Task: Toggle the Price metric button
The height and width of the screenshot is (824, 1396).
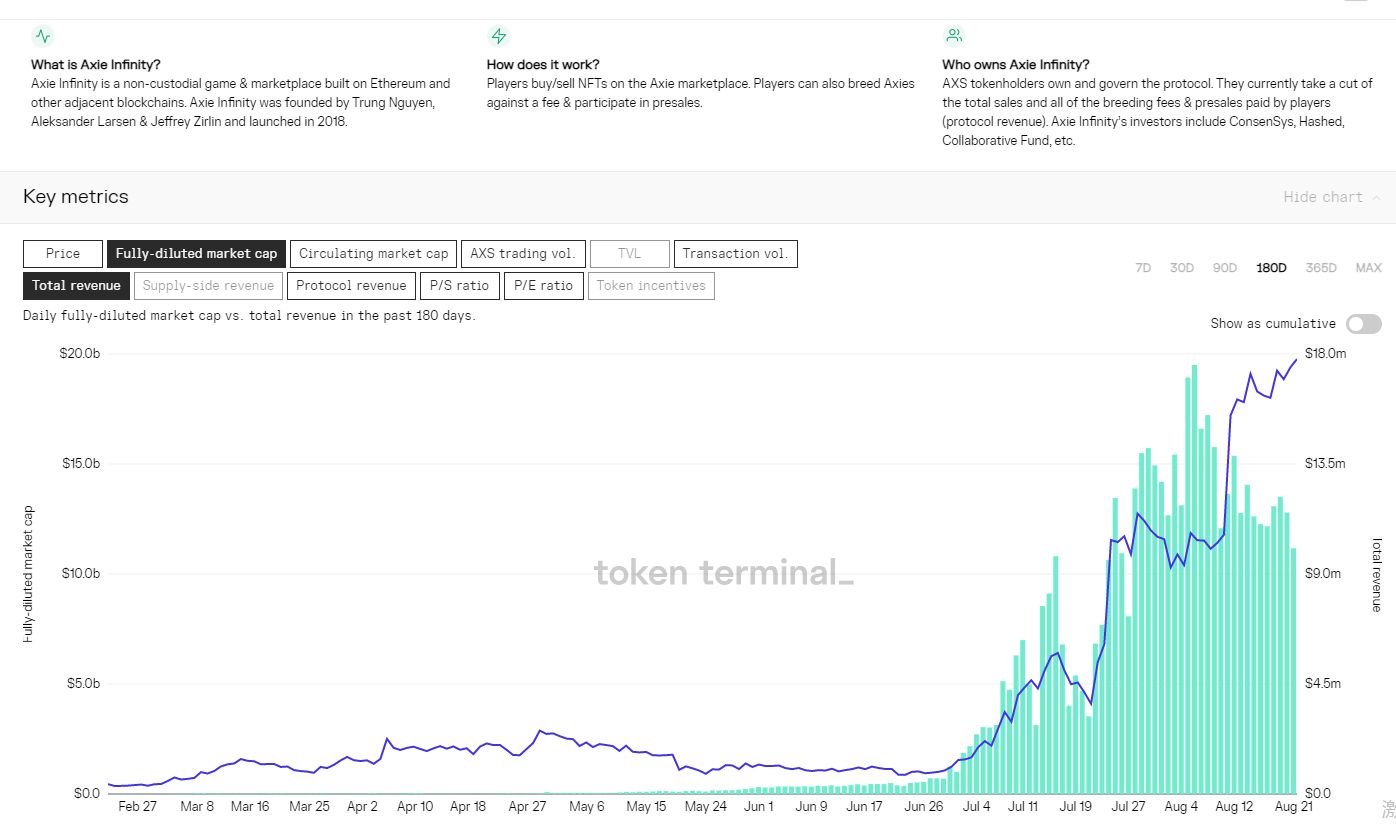Action: click(x=63, y=254)
